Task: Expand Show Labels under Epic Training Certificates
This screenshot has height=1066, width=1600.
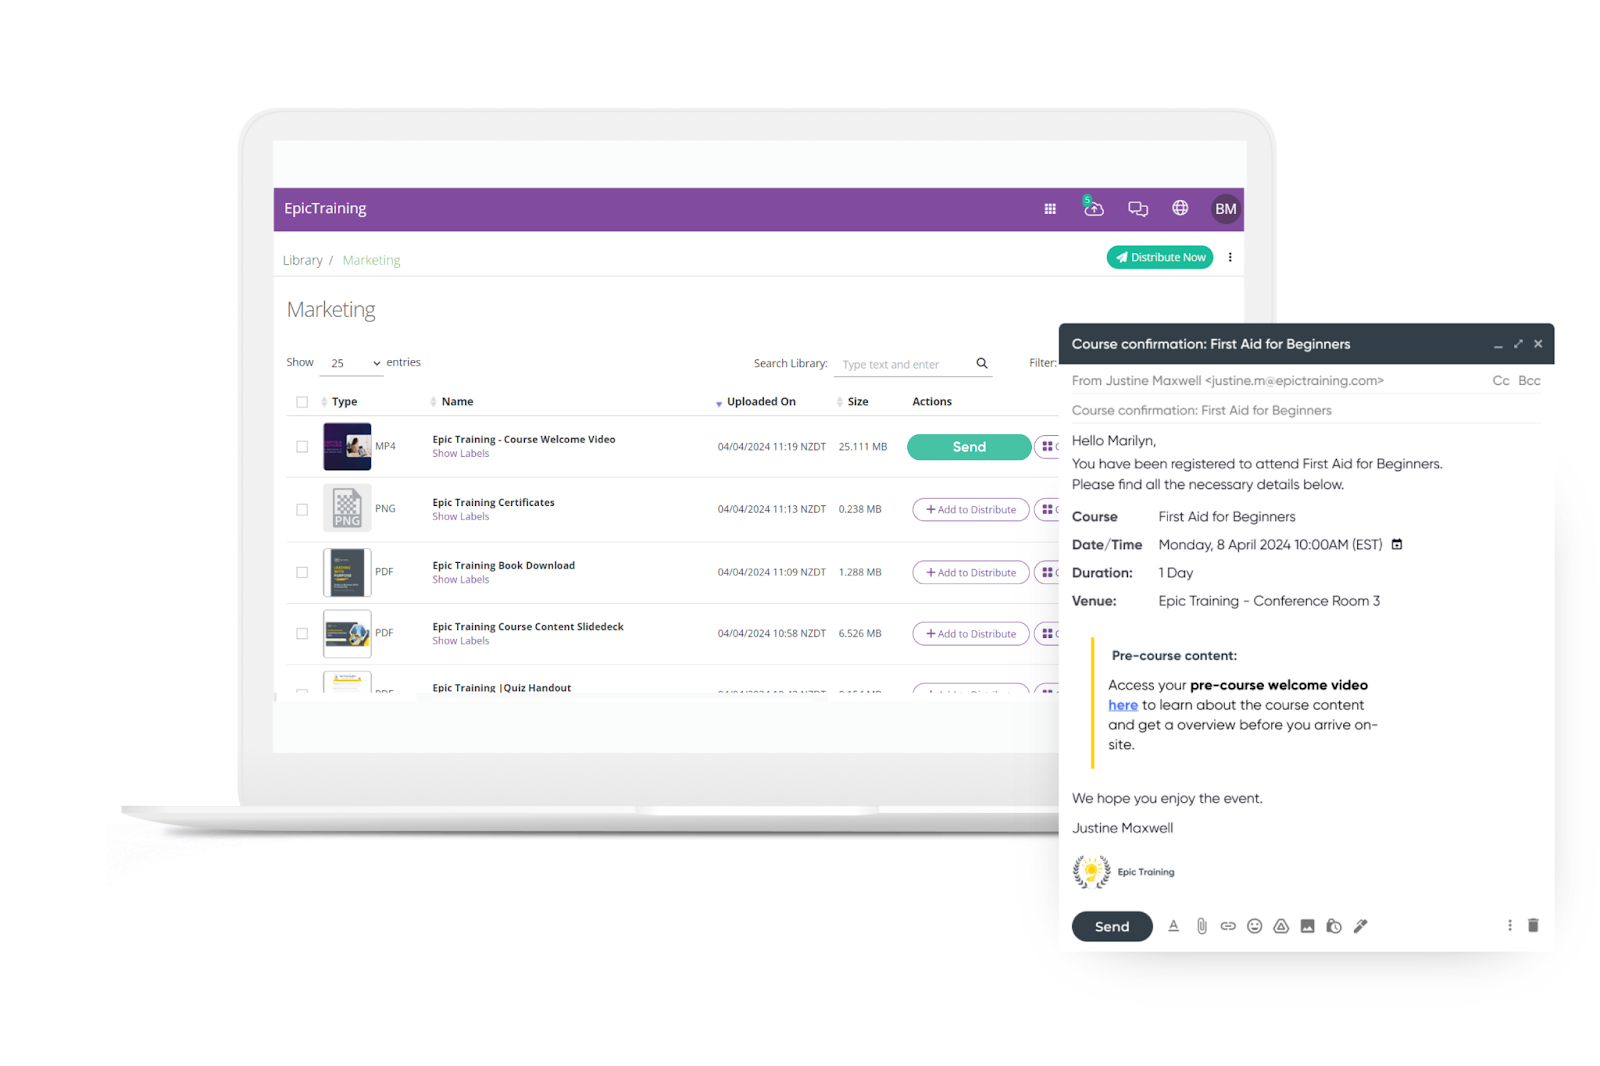Action: click(x=460, y=517)
